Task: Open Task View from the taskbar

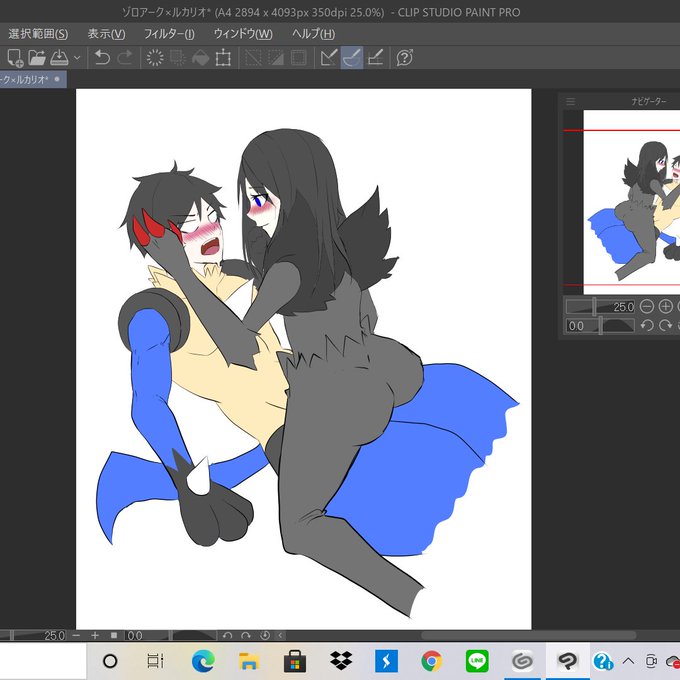Action: point(155,661)
